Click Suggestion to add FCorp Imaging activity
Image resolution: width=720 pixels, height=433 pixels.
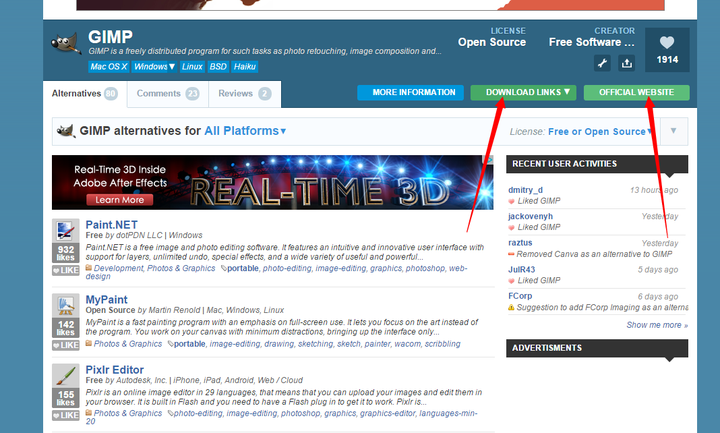tap(602, 308)
